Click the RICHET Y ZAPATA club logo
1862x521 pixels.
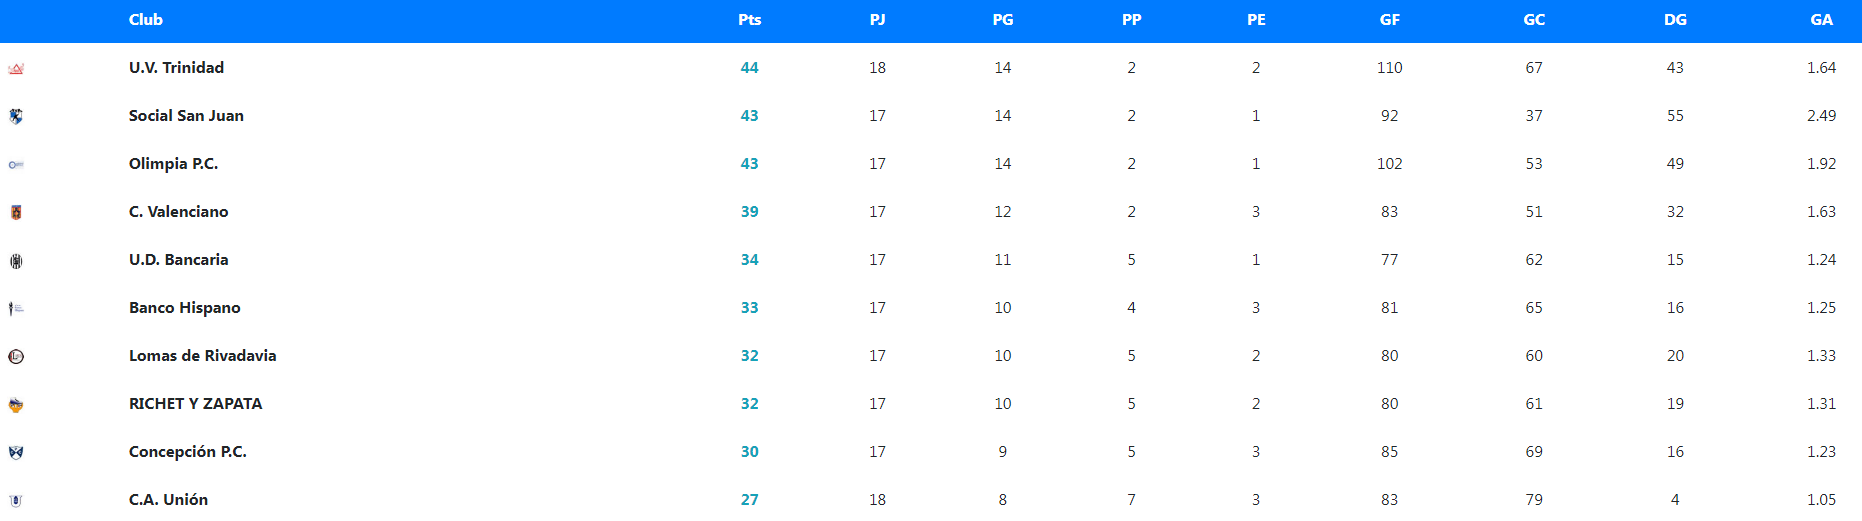point(16,405)
